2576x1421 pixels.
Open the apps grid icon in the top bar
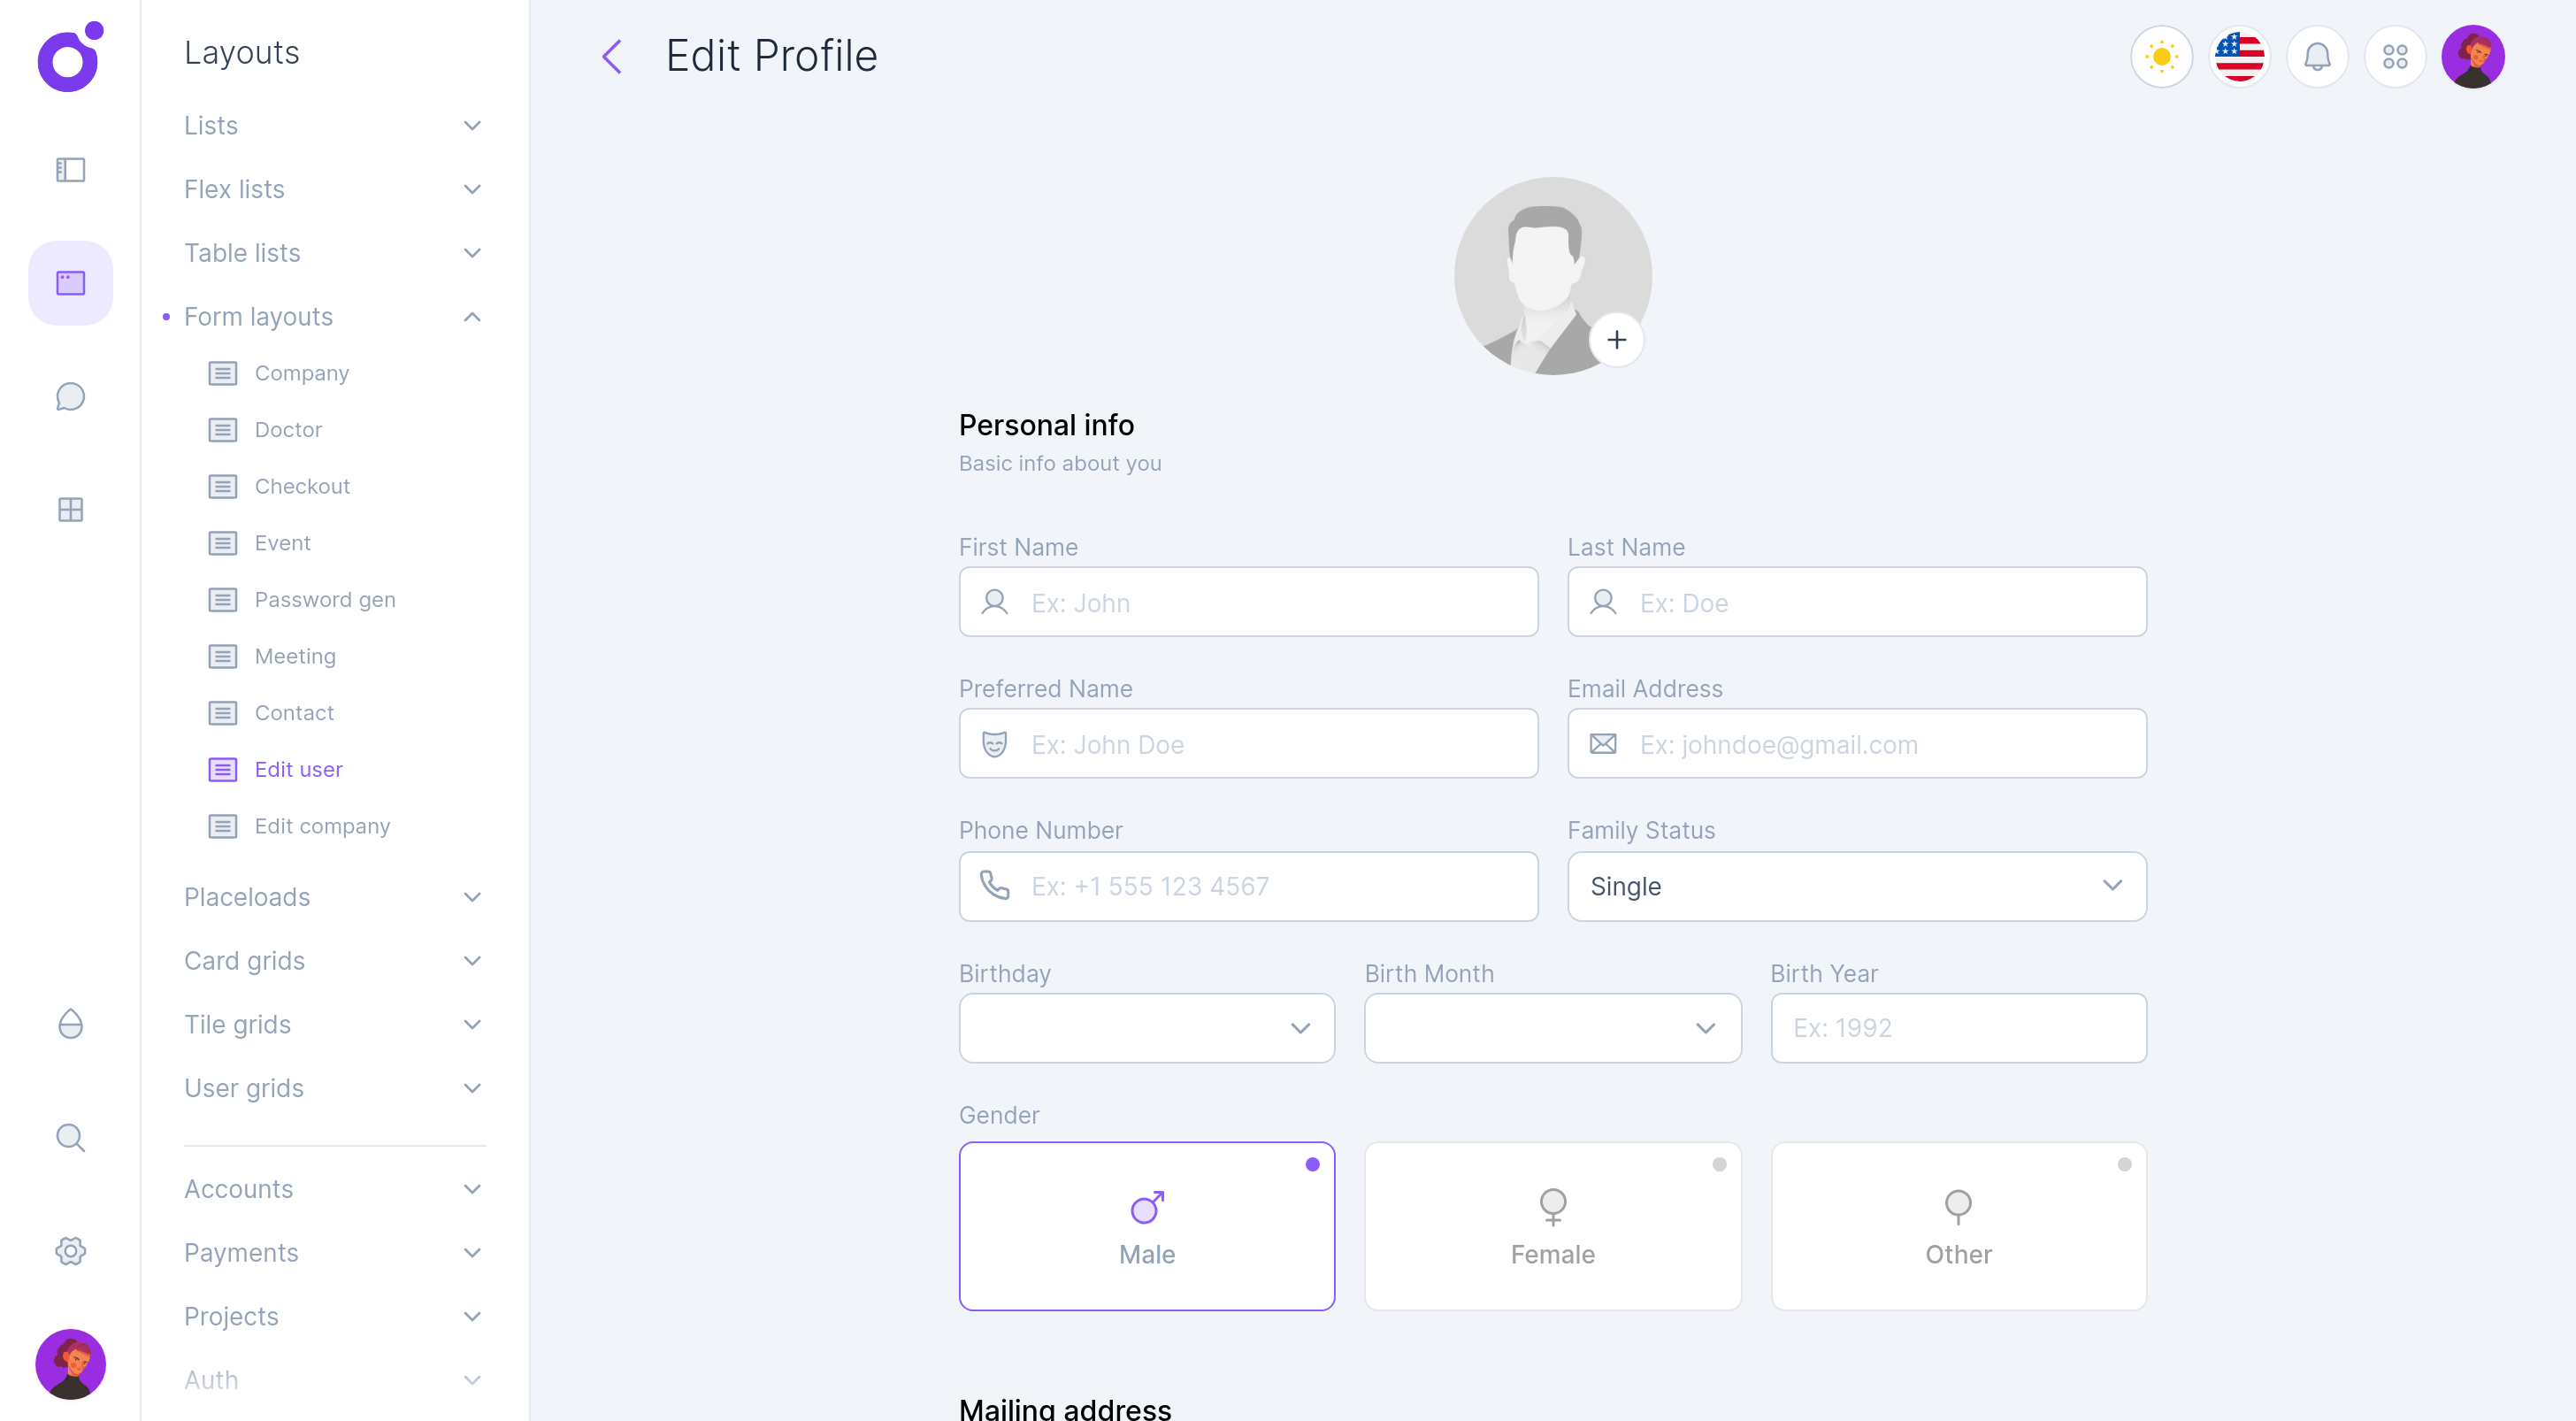coord(2396,57)
